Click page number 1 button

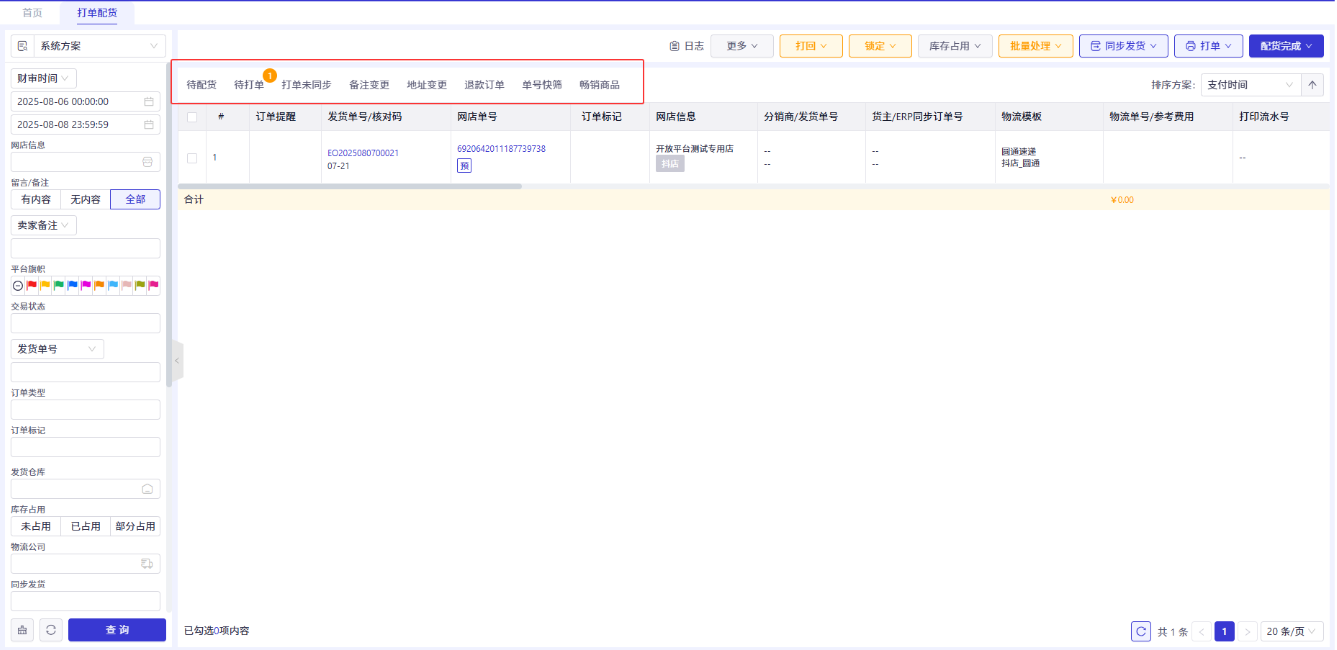pyautogui.click(x=1224, y=632)
